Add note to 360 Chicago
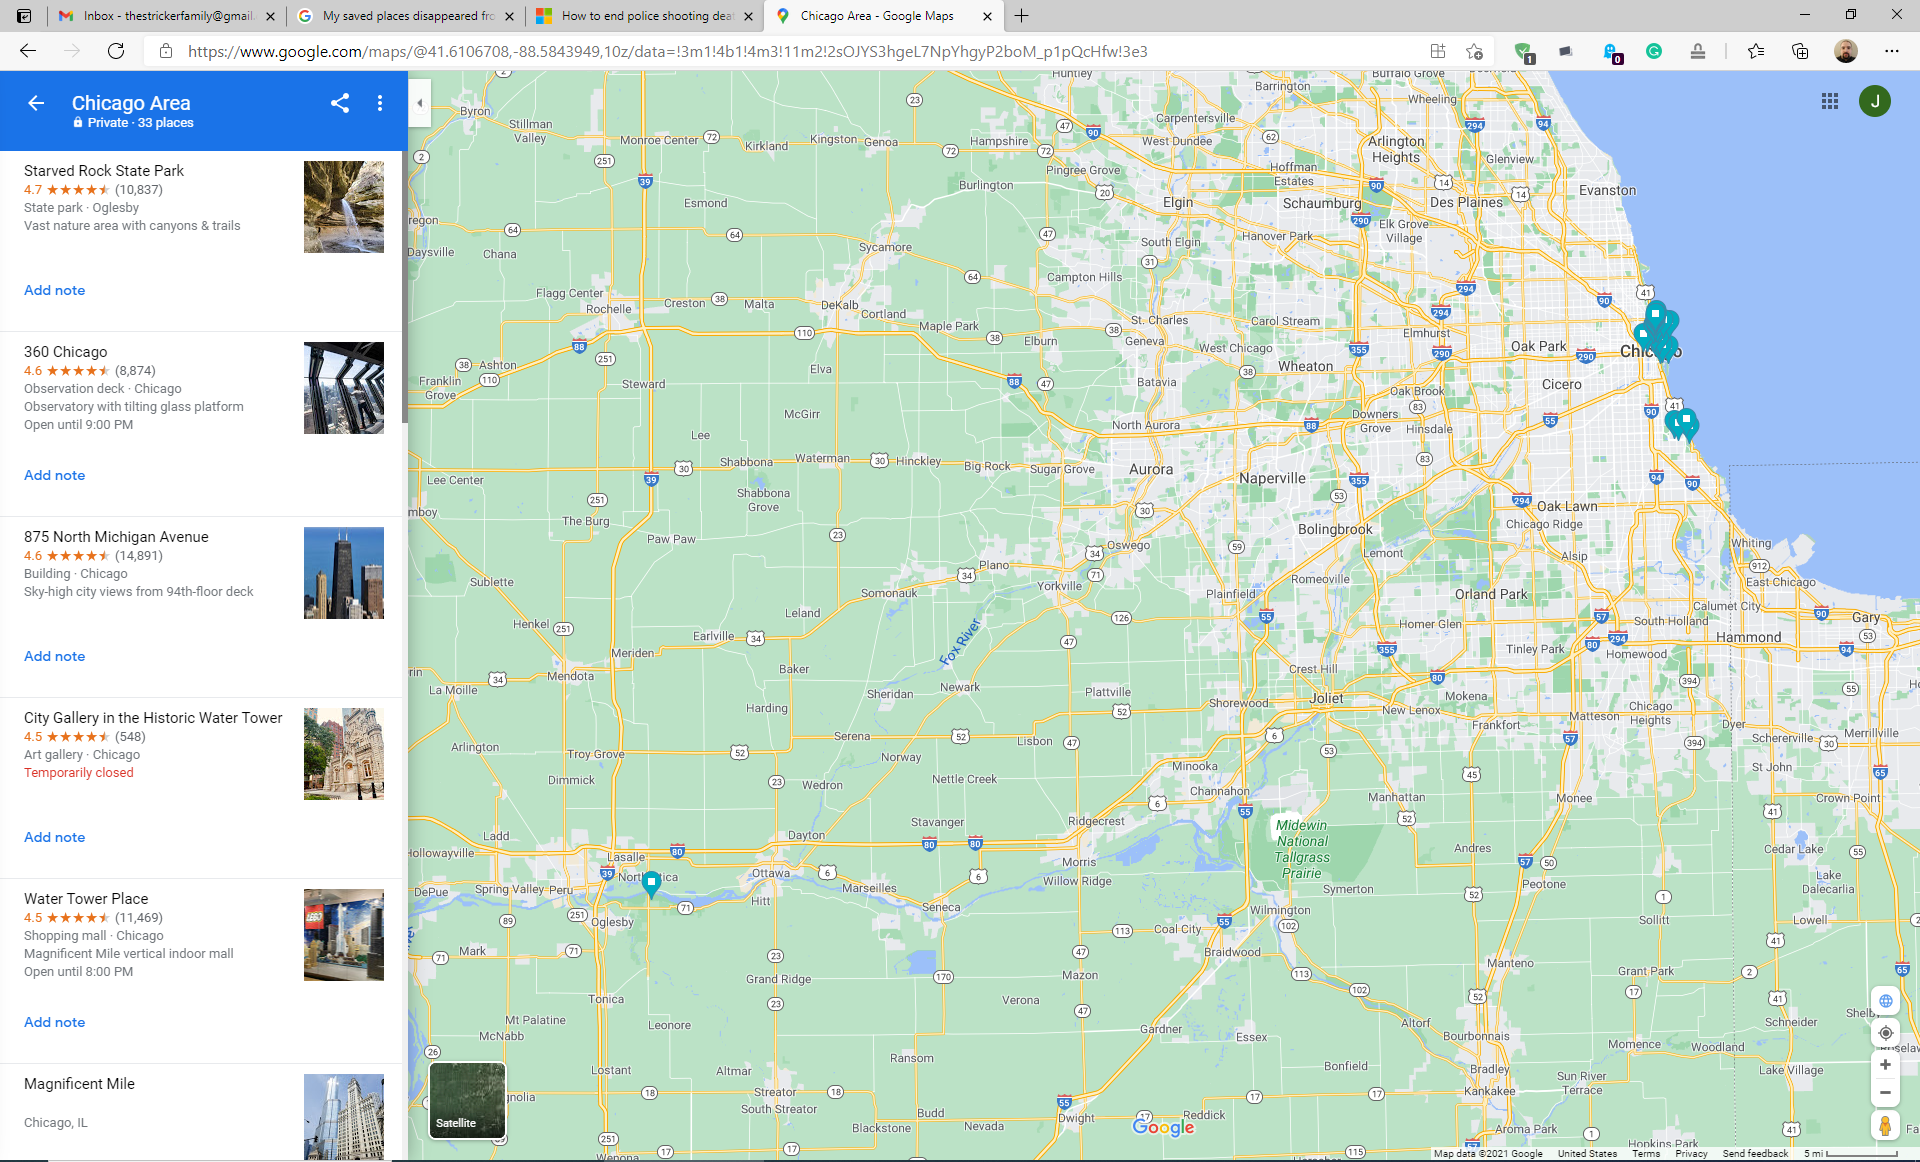1920x1162 pixels. point(54,475)
